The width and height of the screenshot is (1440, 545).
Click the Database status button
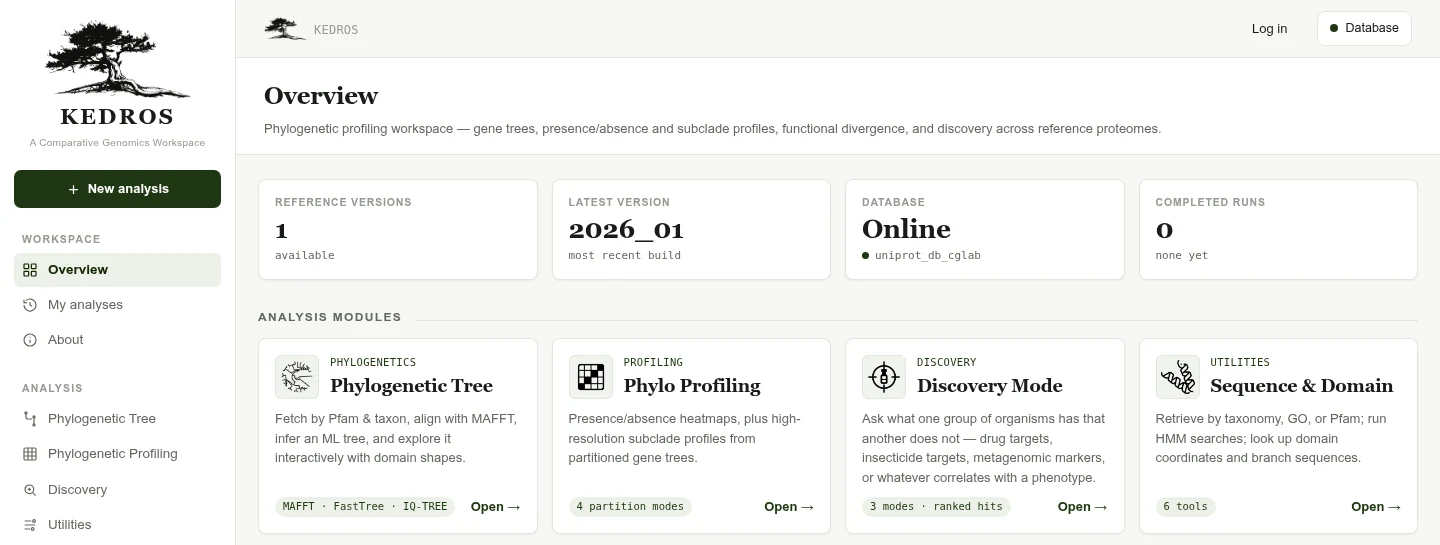pyautogui.click(x=1364, y=28)
